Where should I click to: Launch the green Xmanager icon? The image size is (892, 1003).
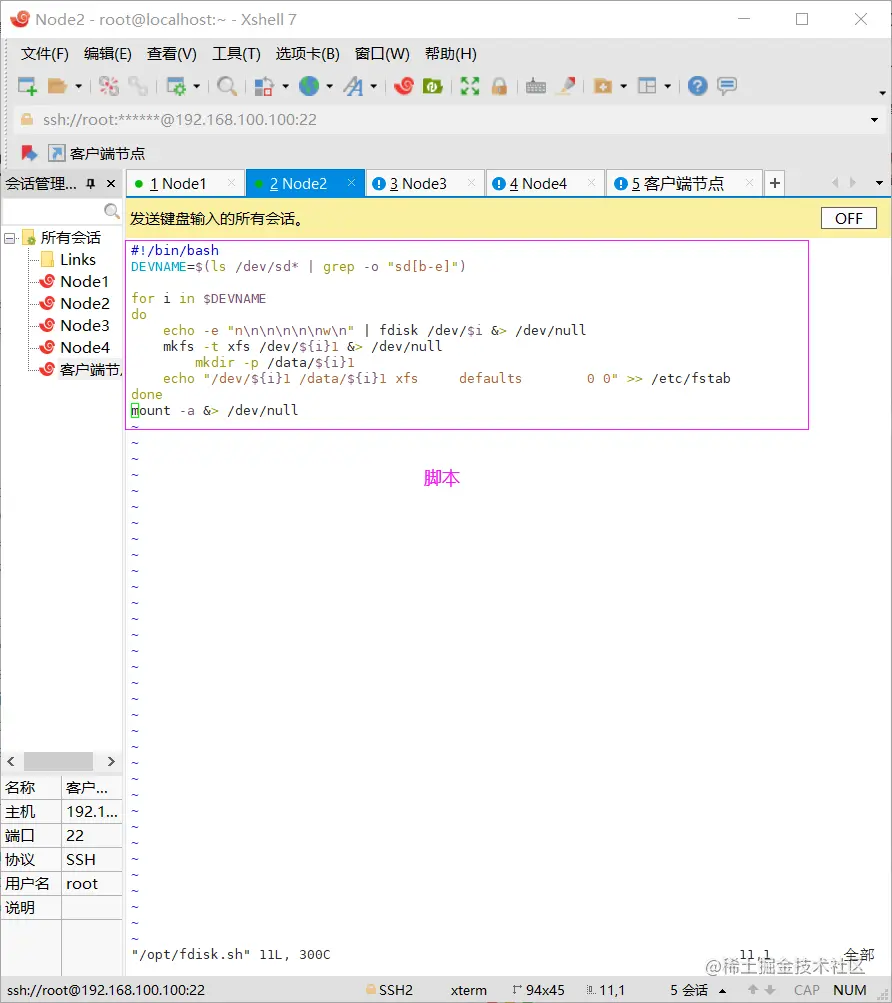(433, 86)
